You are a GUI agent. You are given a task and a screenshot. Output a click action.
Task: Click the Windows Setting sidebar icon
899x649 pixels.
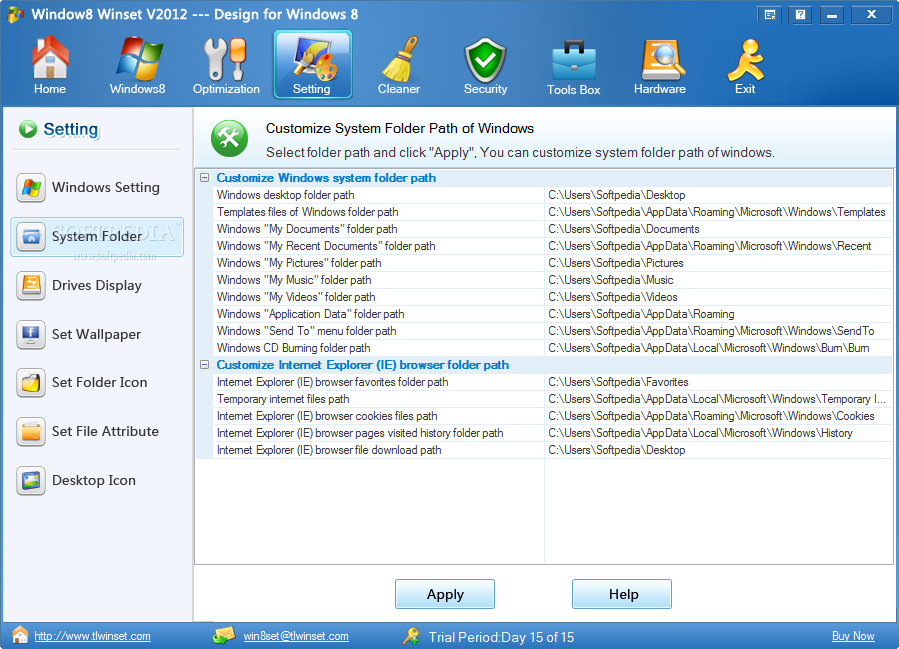tap(31, 187)
